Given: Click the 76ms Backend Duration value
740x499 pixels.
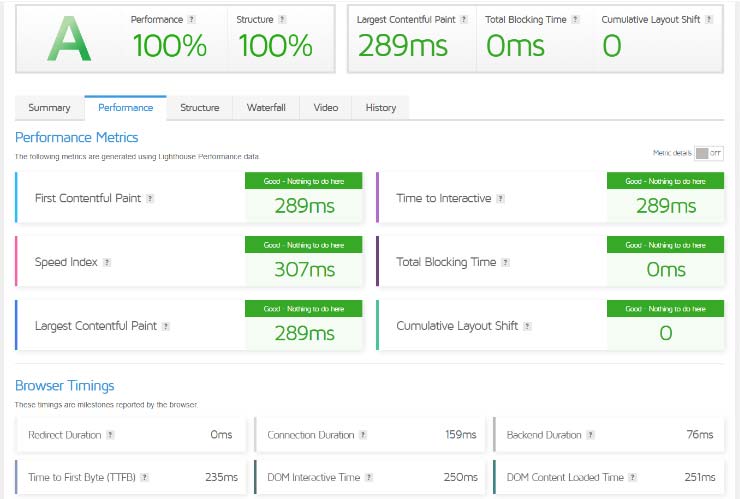Looking at the screenshot, I should click(700, 434).
